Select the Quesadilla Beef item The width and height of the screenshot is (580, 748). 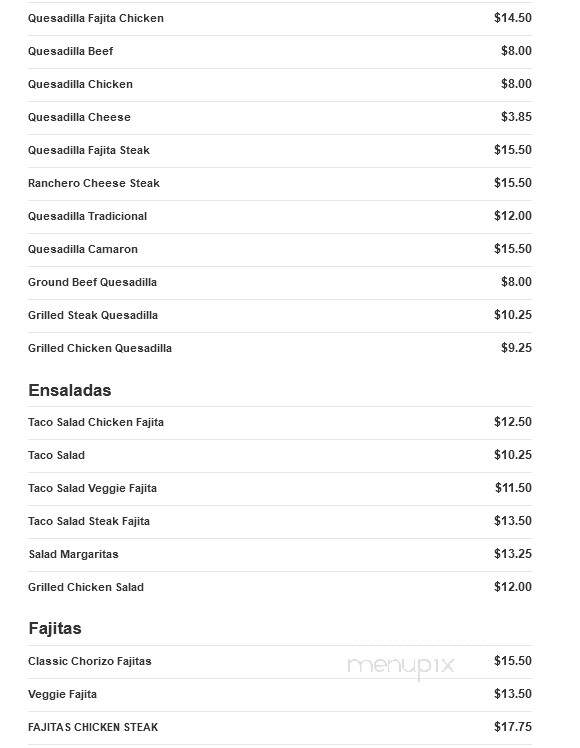pyautogui.click(x=280, y=52)
